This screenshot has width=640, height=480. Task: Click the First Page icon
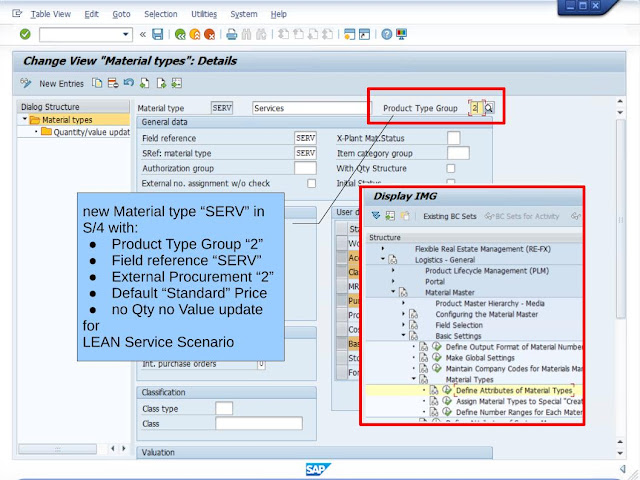tap(283, 34)
